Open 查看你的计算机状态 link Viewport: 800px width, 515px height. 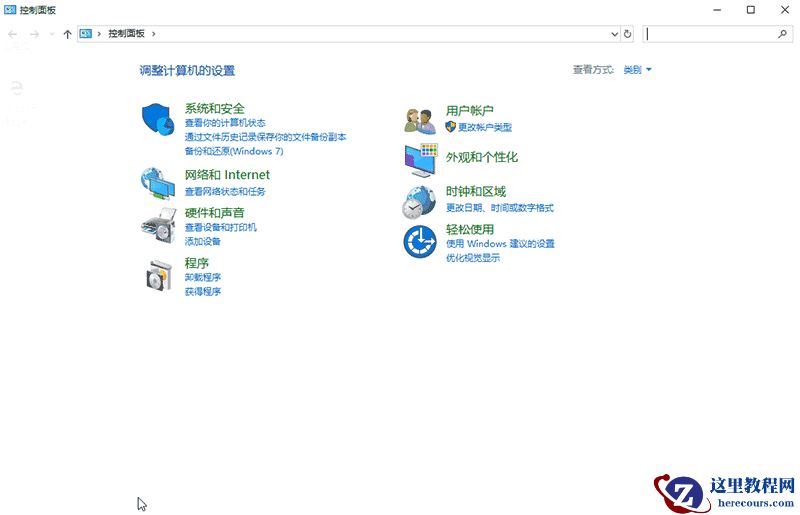coord(225,122)
